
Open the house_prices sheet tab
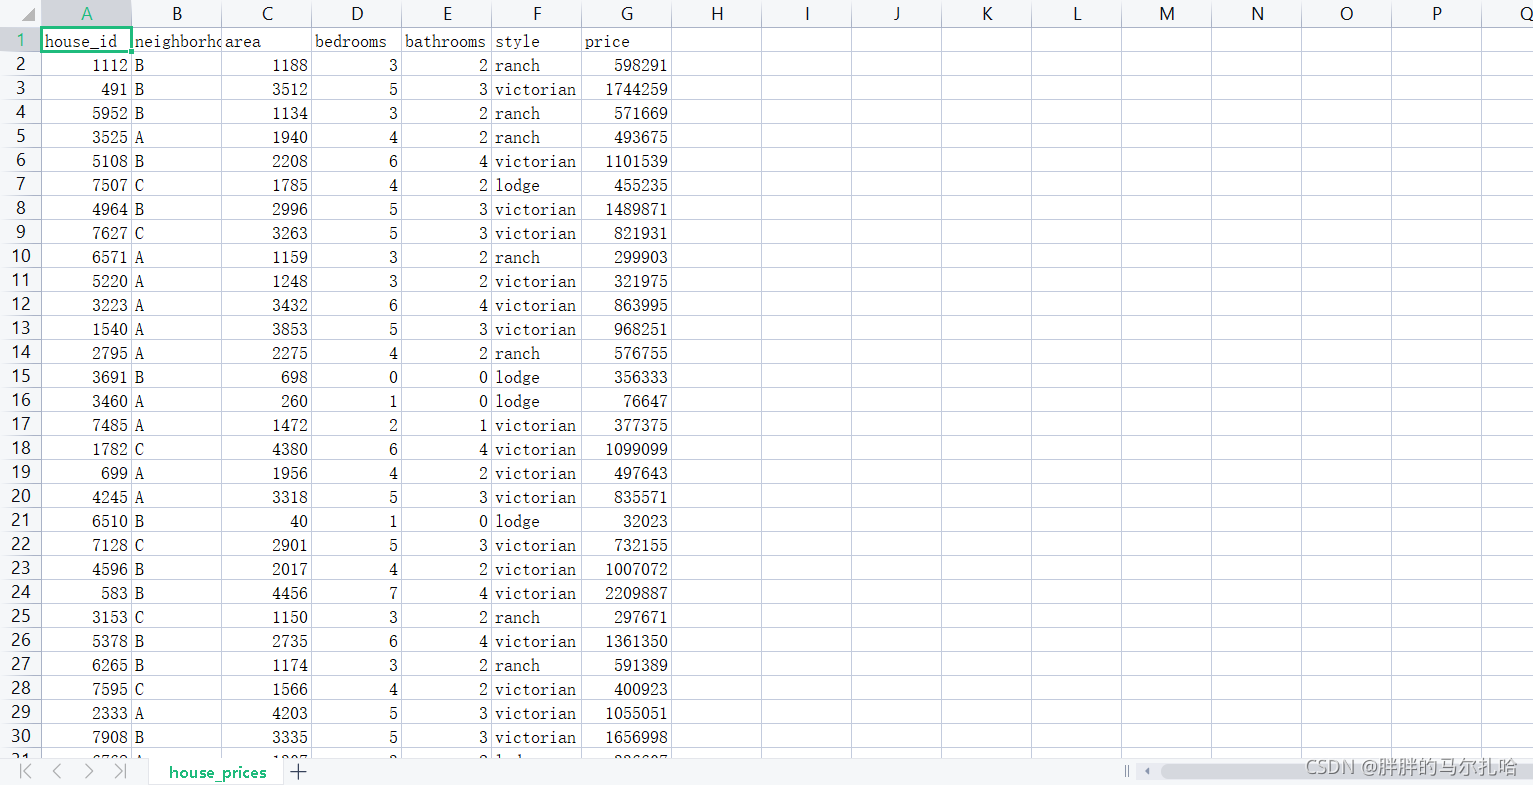pyautogui.click(x=217, y=772)
